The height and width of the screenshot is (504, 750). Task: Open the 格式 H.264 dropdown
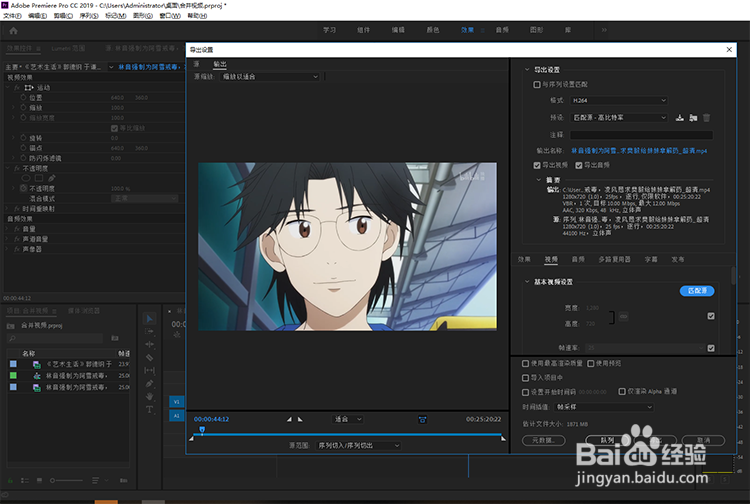[619, 100]
